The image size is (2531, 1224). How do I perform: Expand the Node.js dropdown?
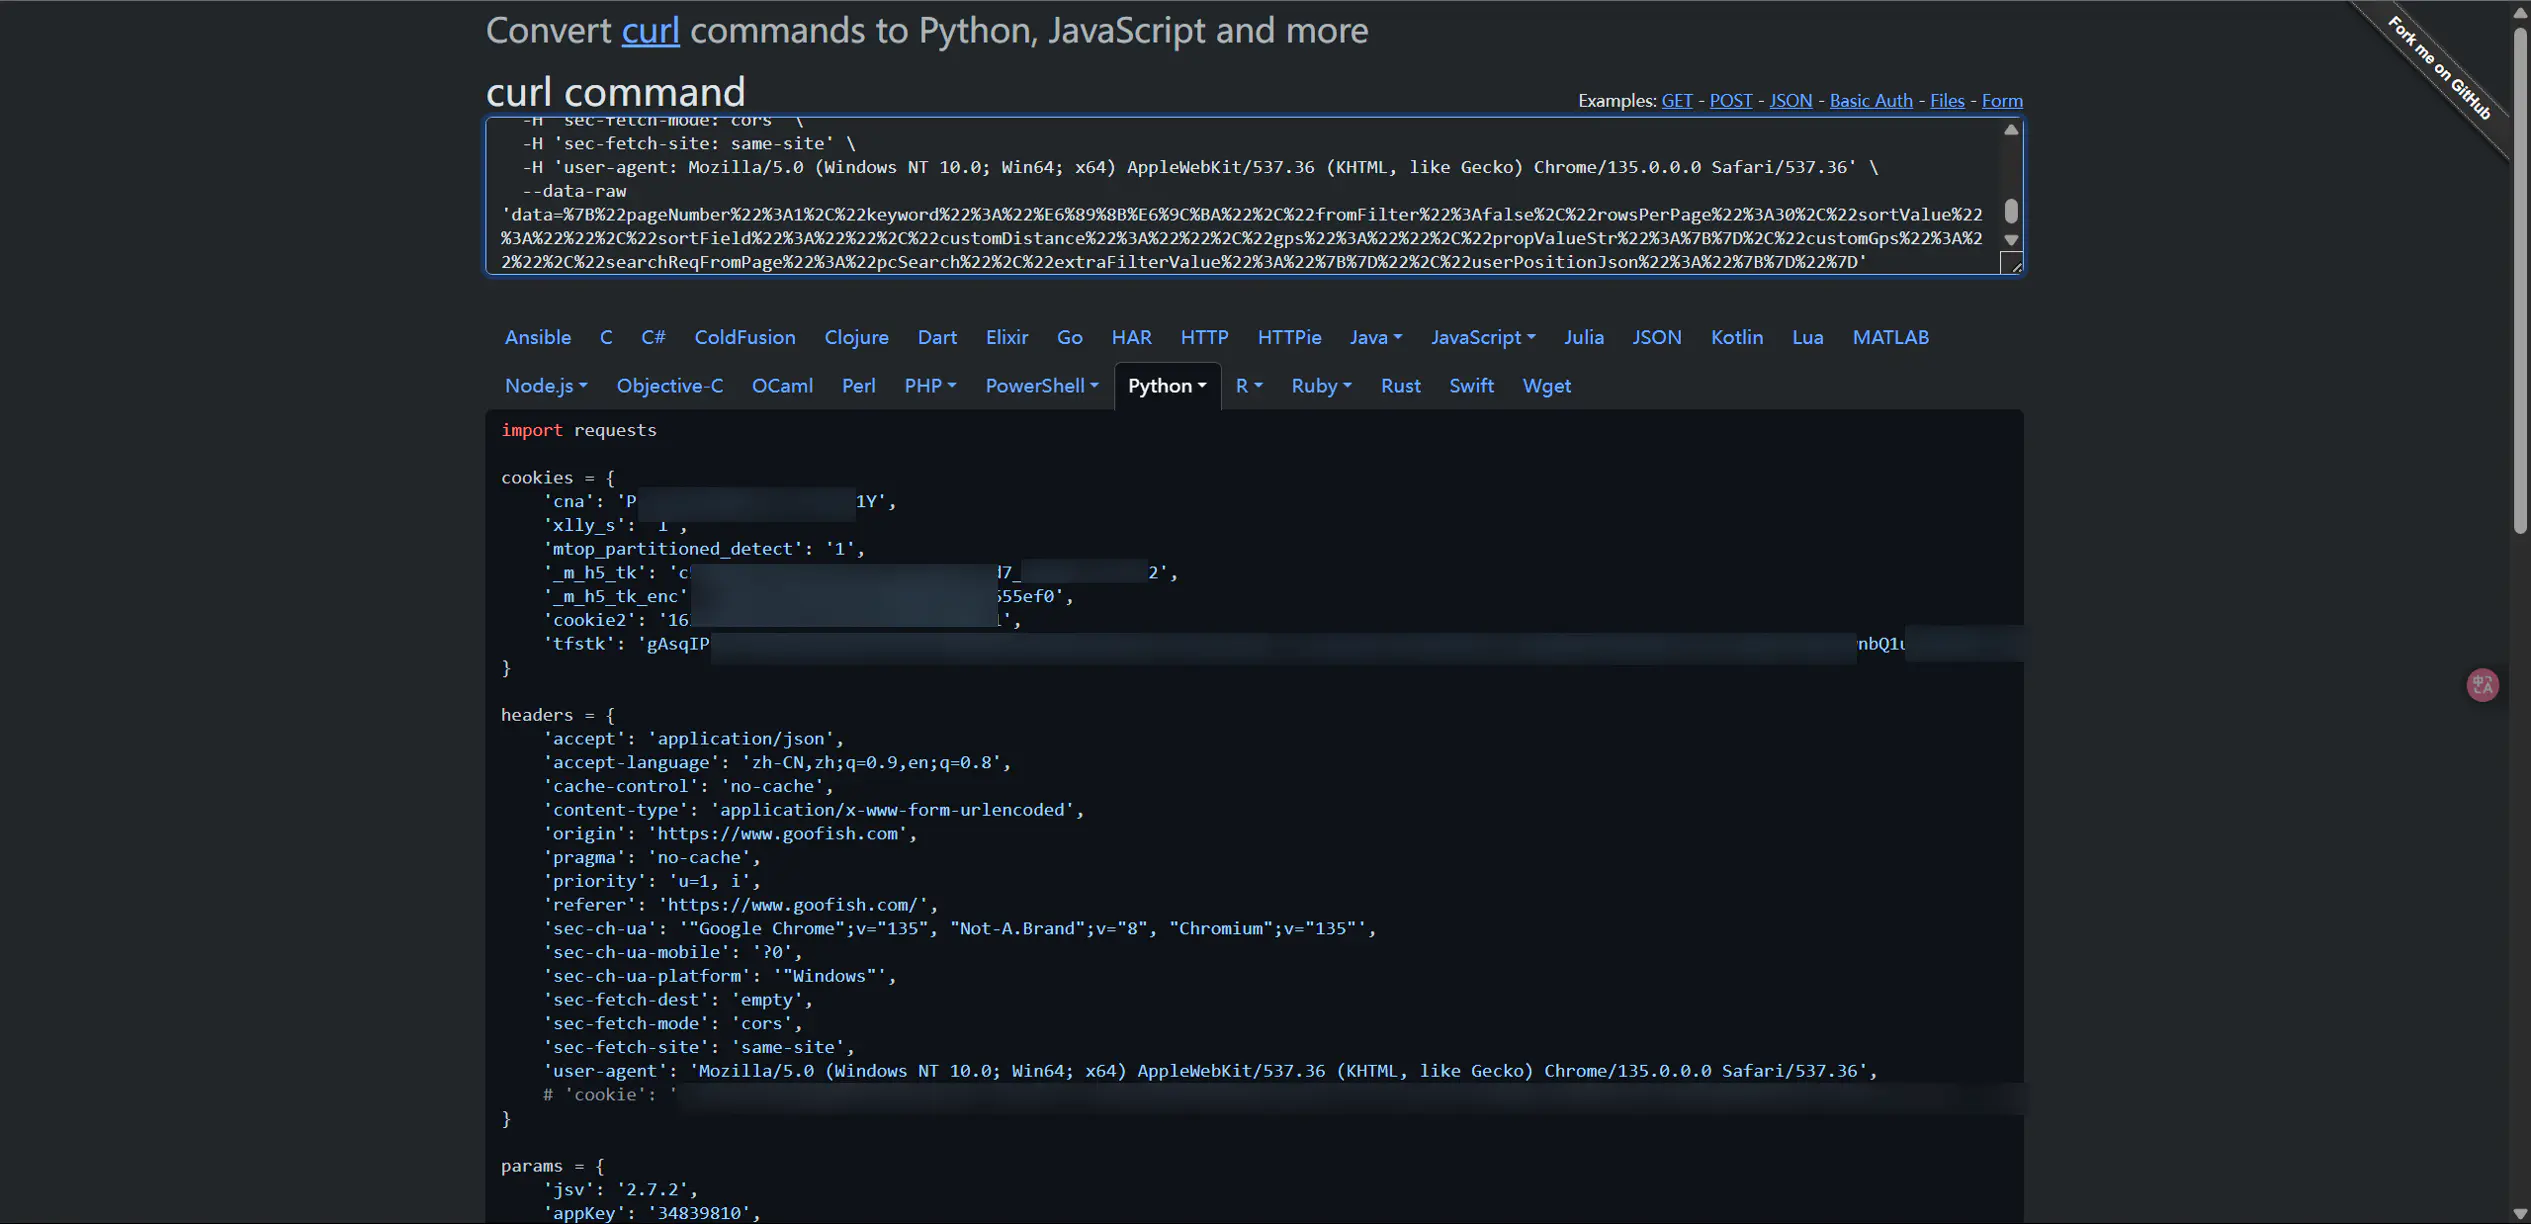tap(545, 386)
